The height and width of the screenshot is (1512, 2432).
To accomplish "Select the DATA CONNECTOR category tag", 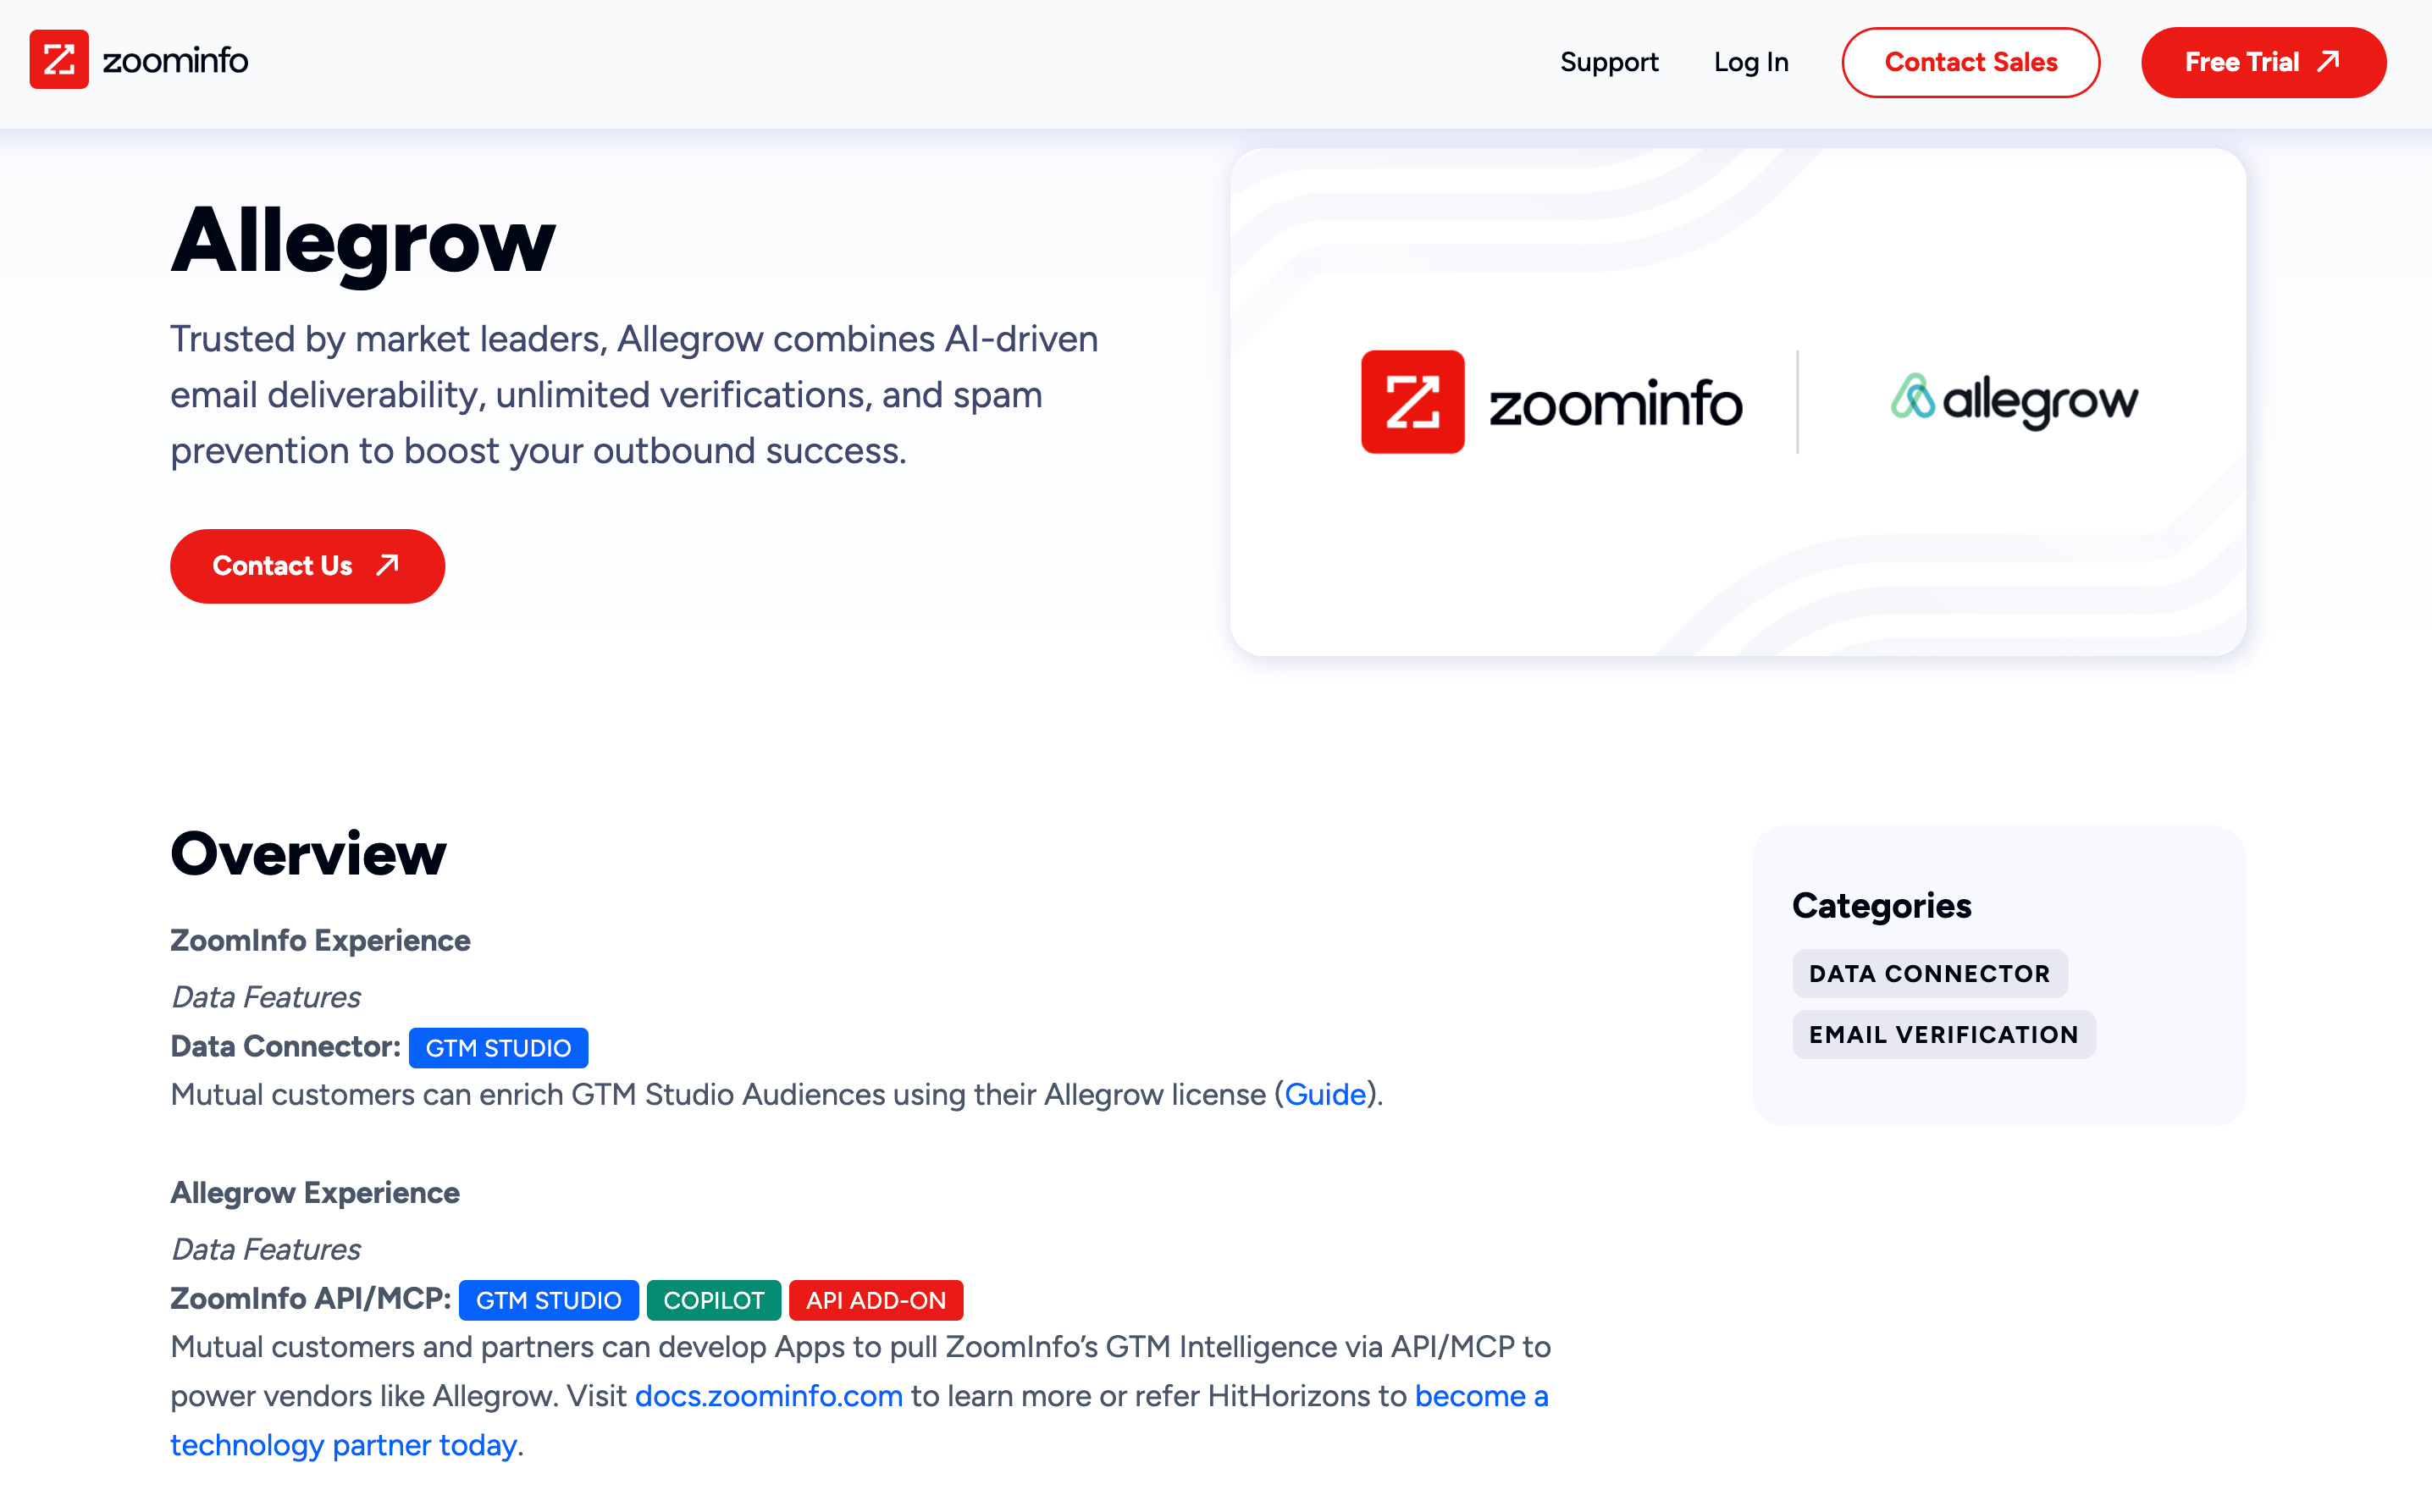I will coord(1929,972).
